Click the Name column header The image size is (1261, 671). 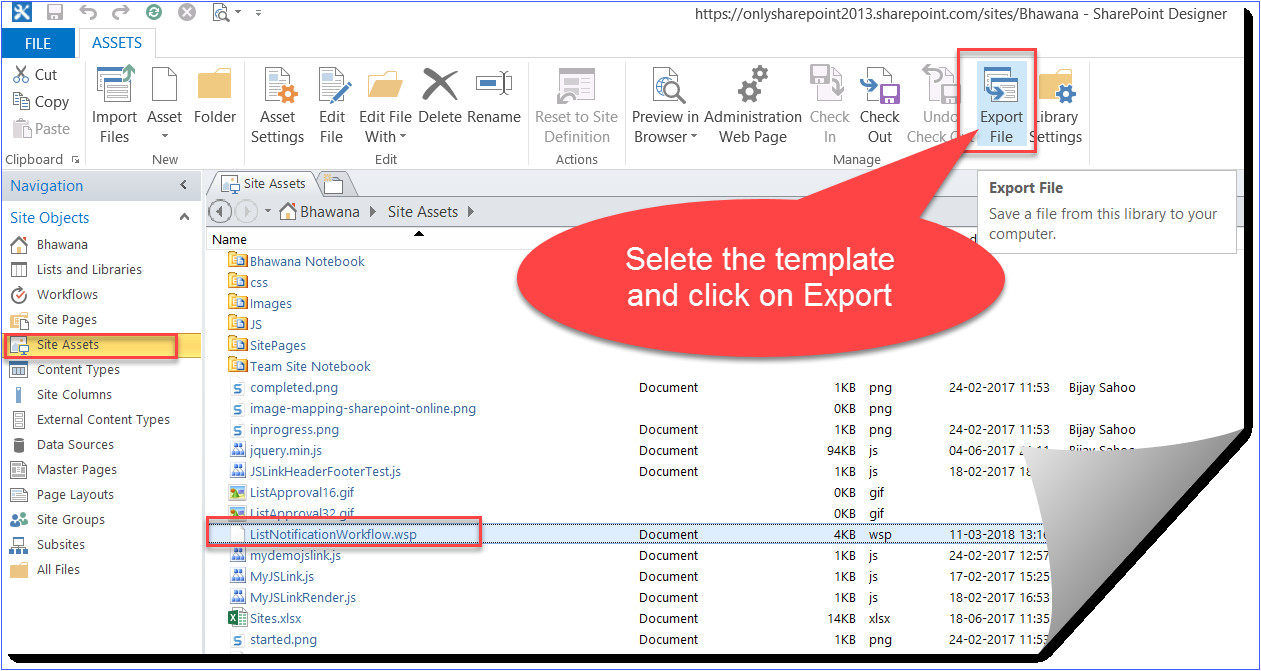coord(230,240)
